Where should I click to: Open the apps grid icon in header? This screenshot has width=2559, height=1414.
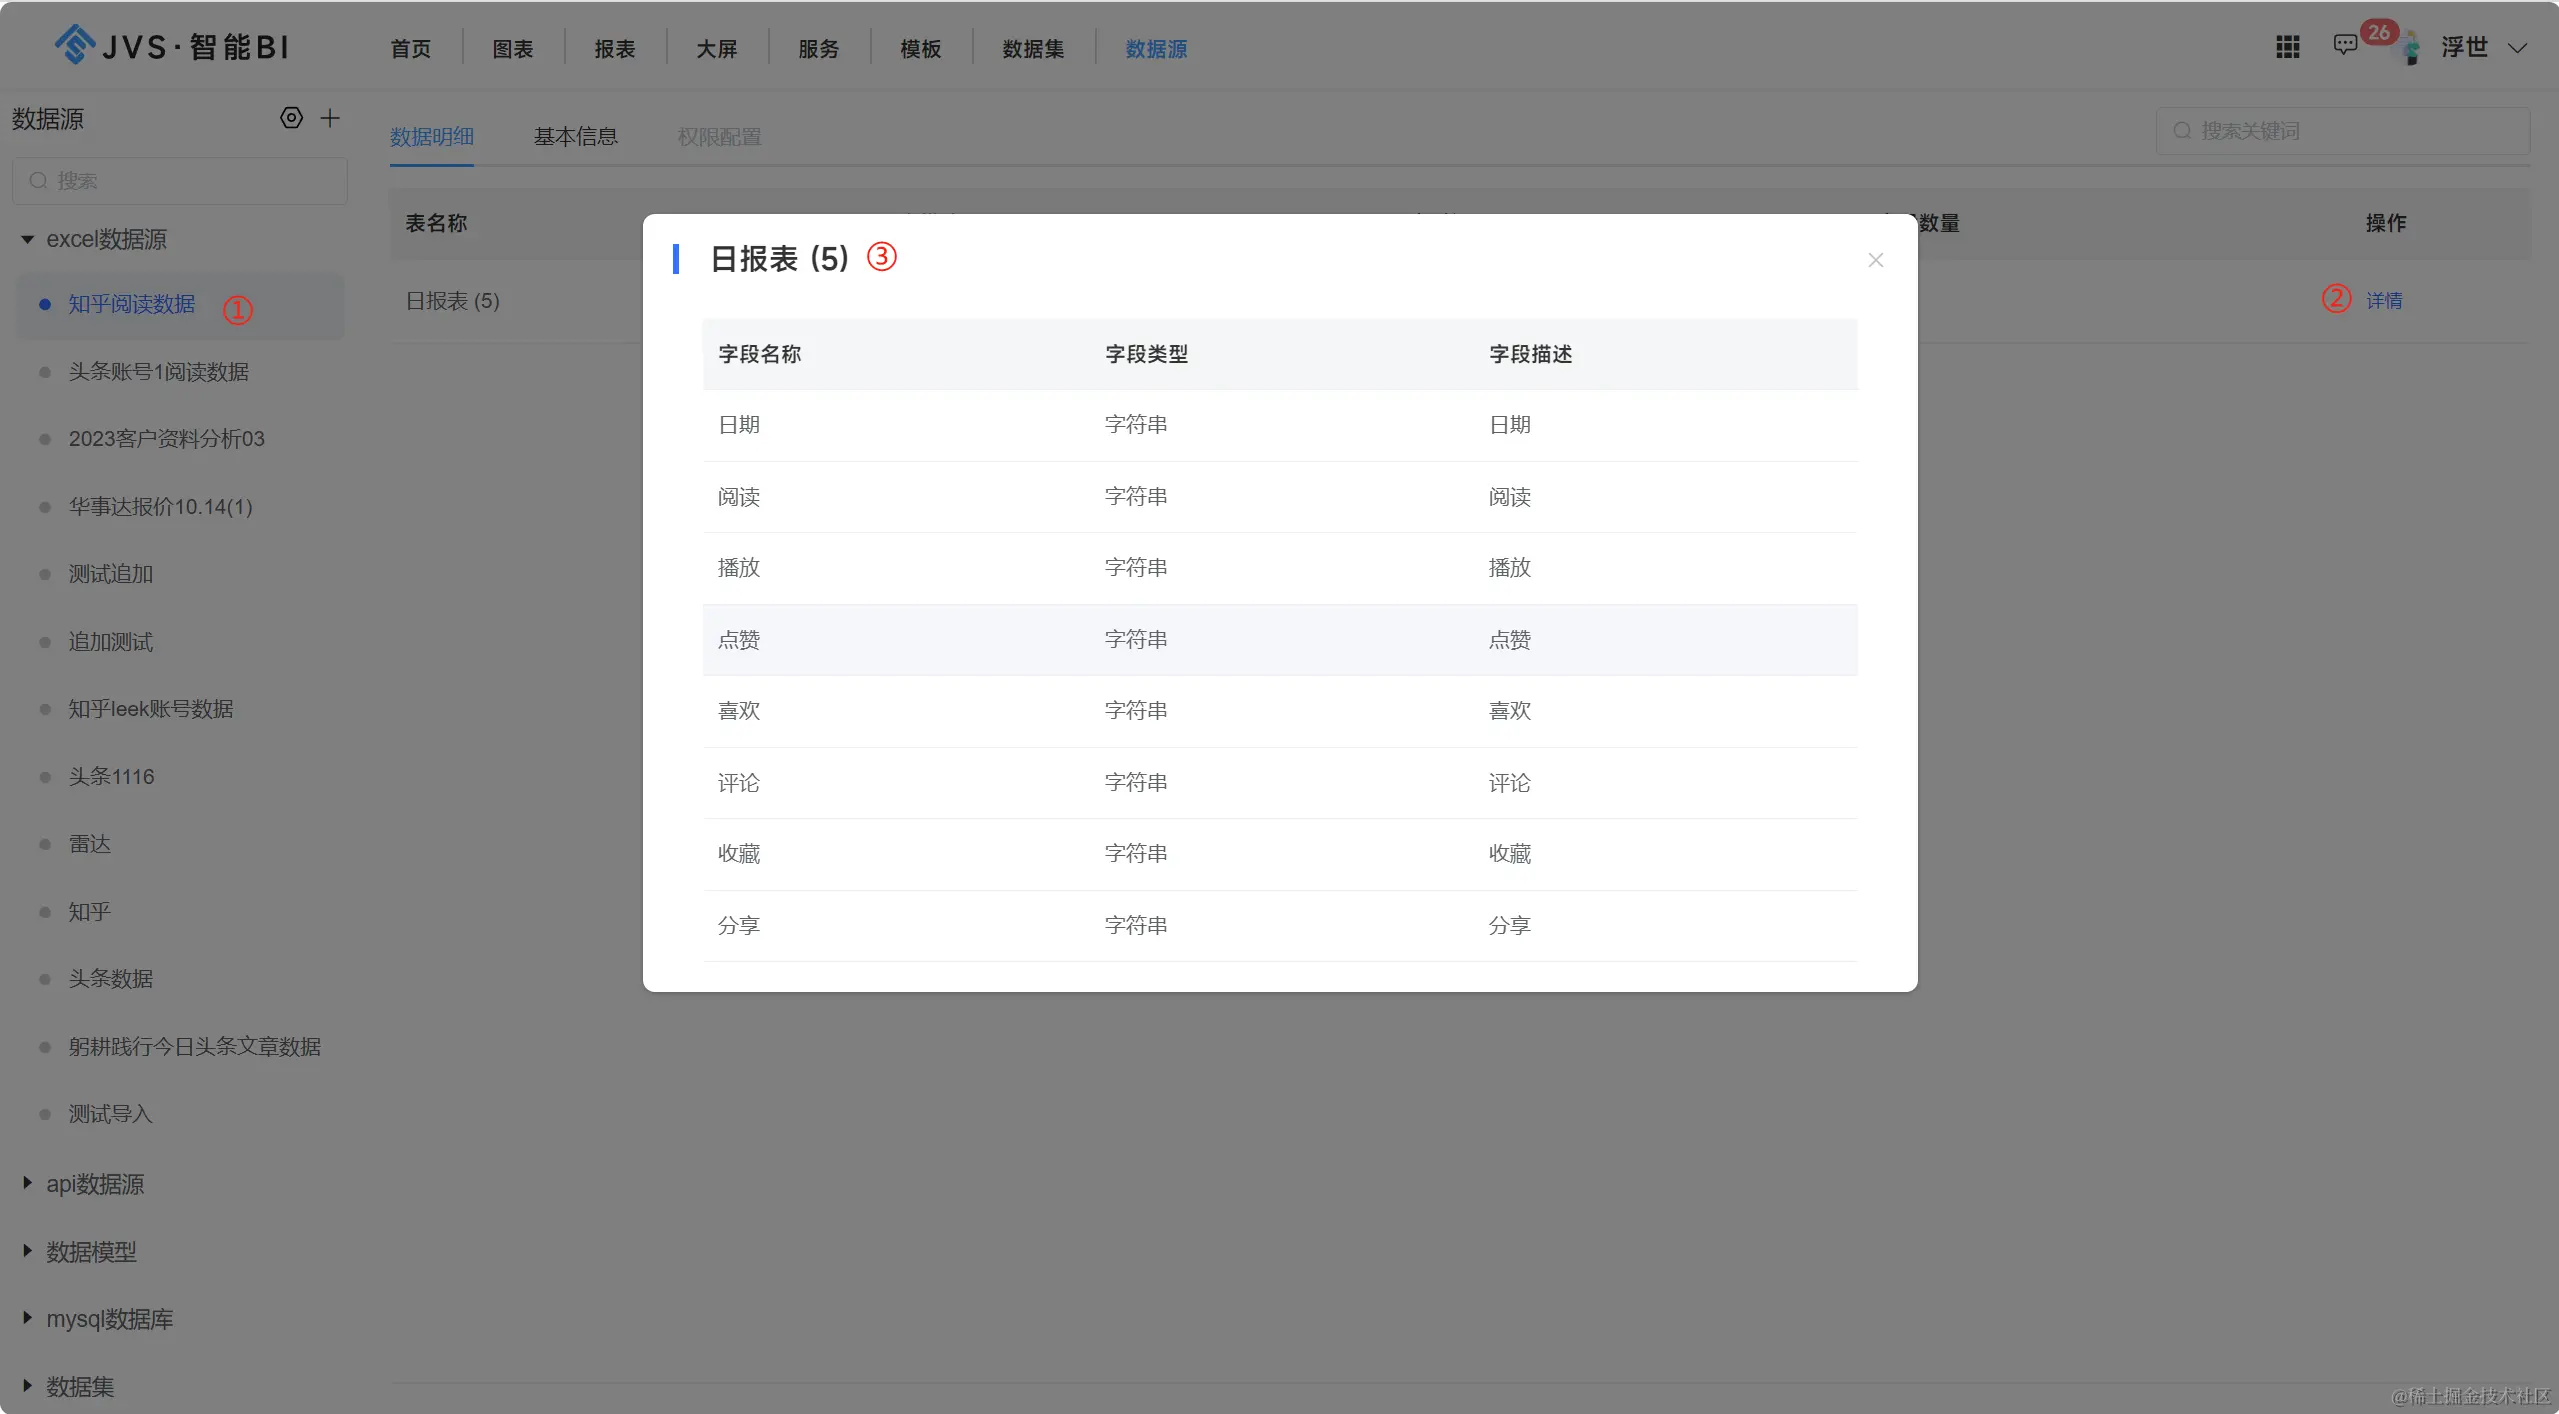pos(2287,47)
